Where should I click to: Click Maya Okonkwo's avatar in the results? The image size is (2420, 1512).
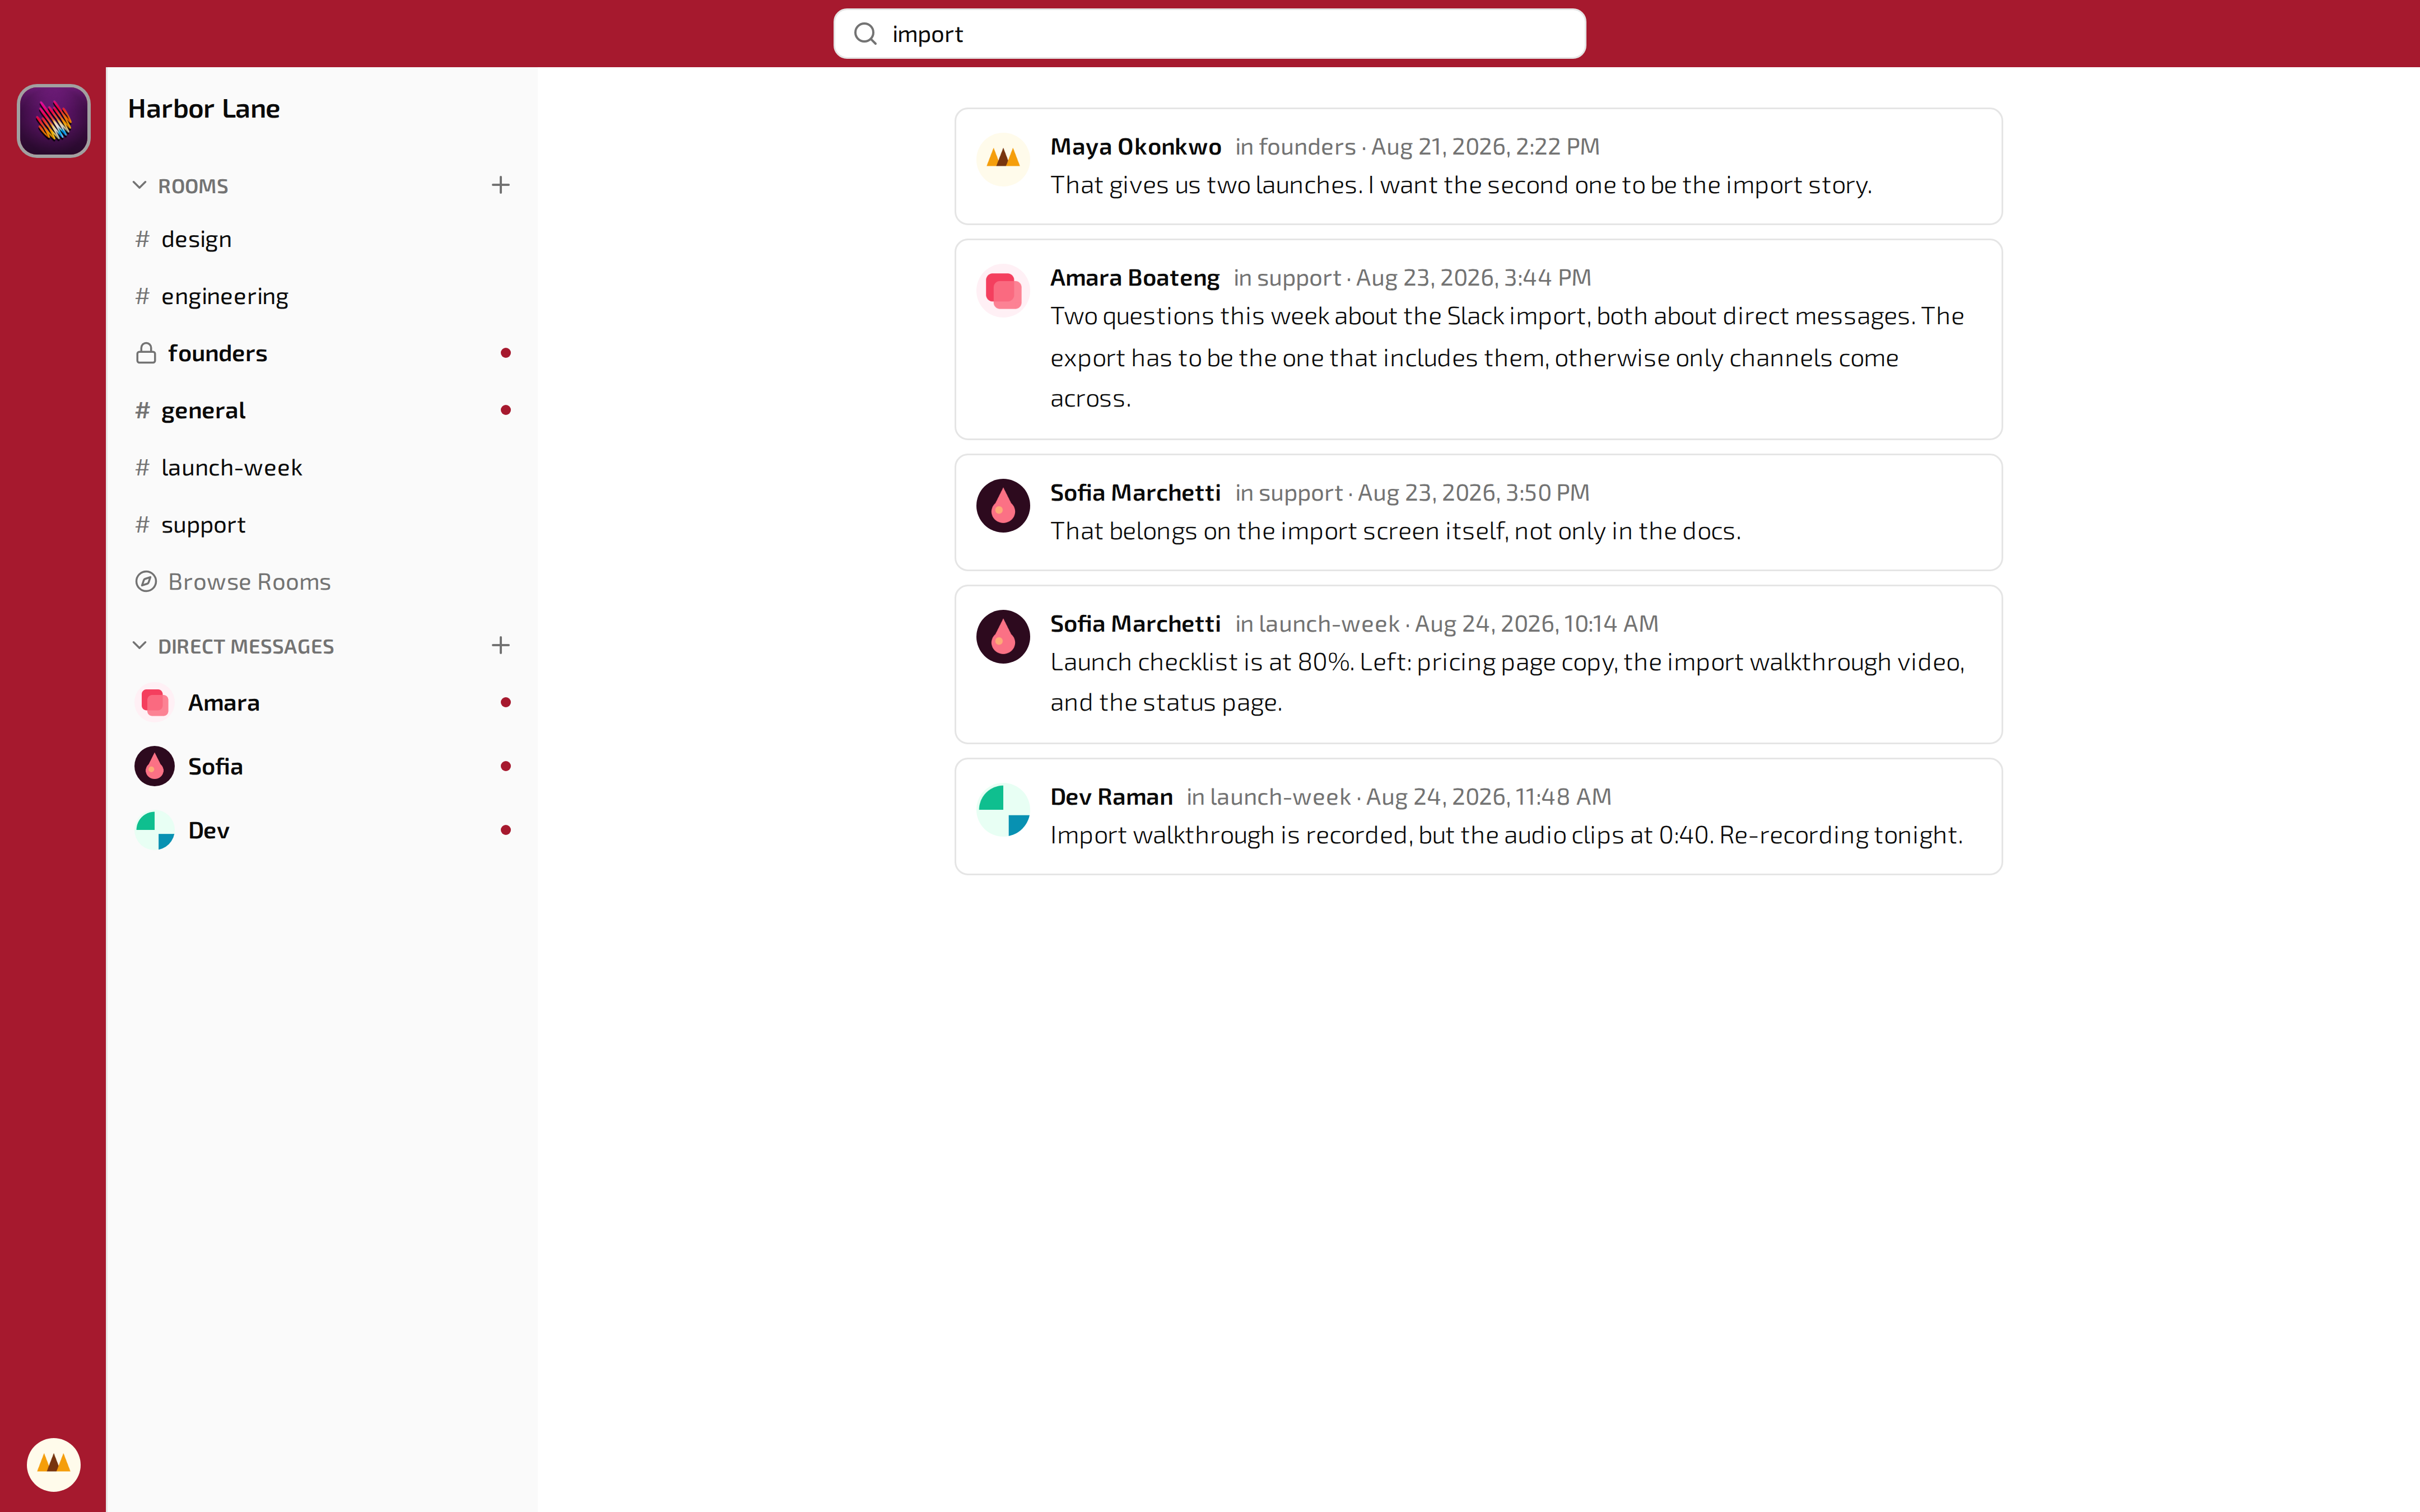[1003, 159]
